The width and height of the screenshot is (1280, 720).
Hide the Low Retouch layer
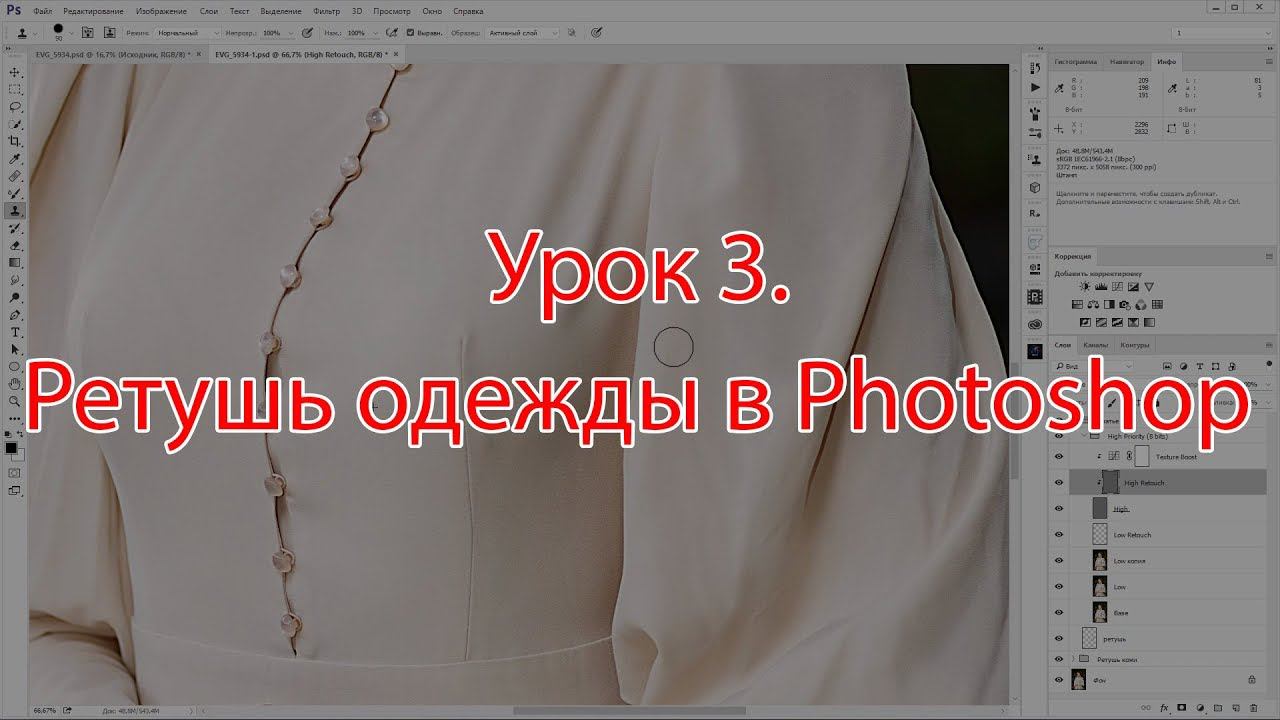(x=1059, y=534)
